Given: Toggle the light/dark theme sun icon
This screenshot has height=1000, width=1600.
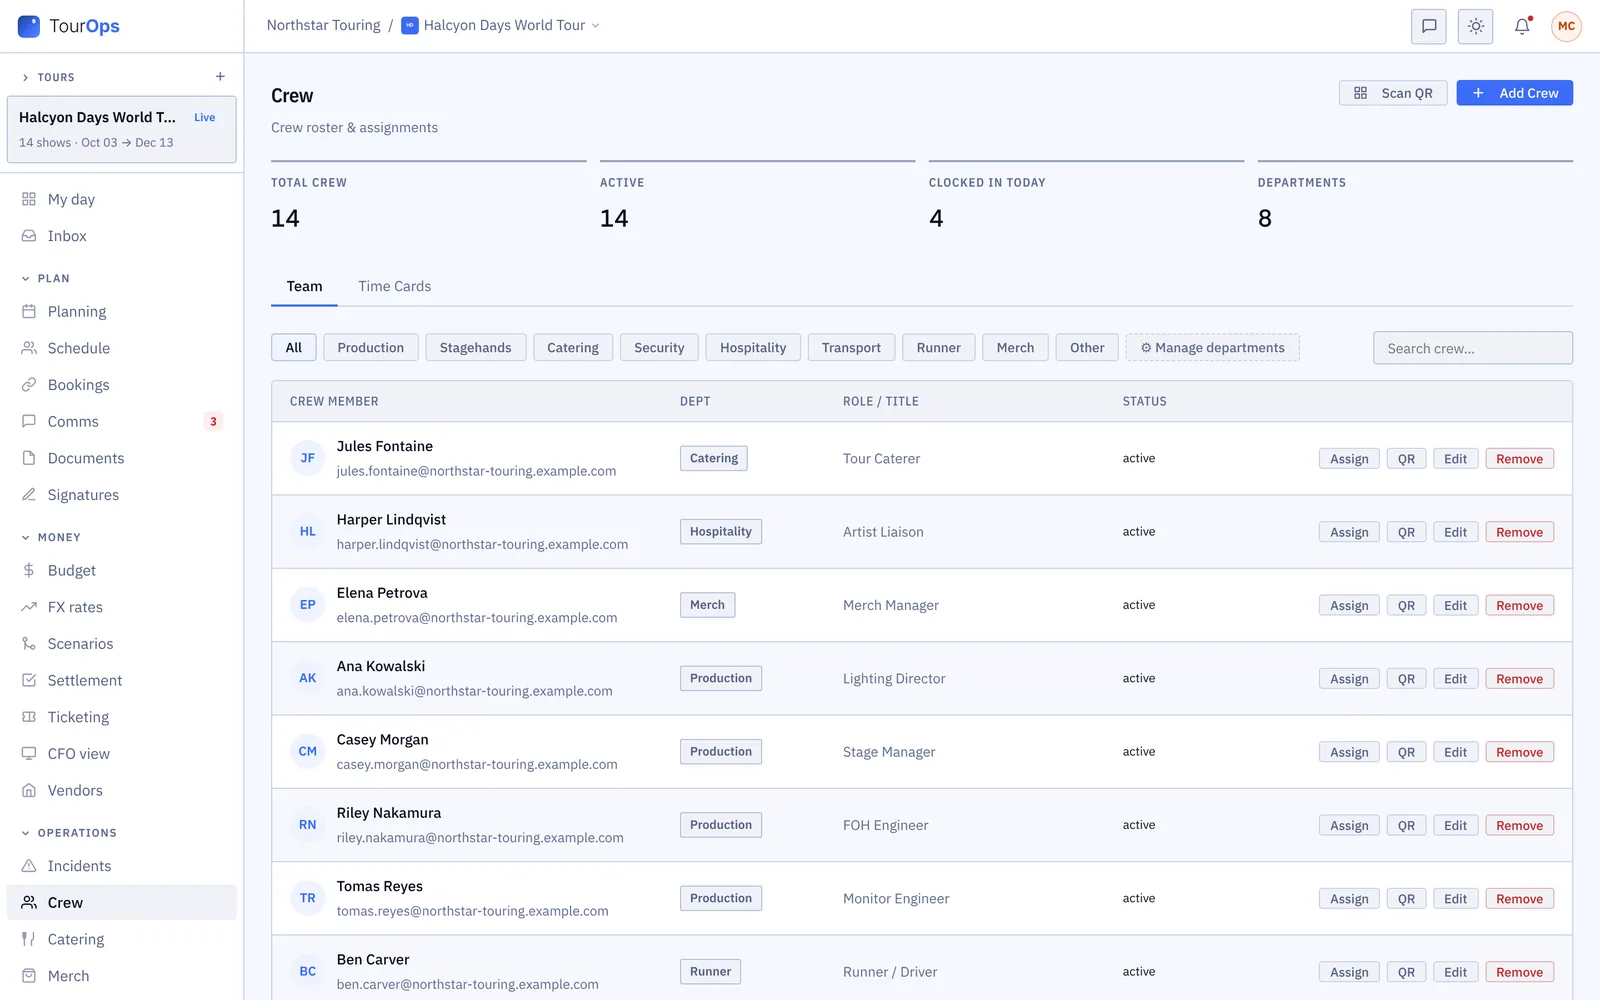Looking at the screenshot, I should (x=1476, y=26).
